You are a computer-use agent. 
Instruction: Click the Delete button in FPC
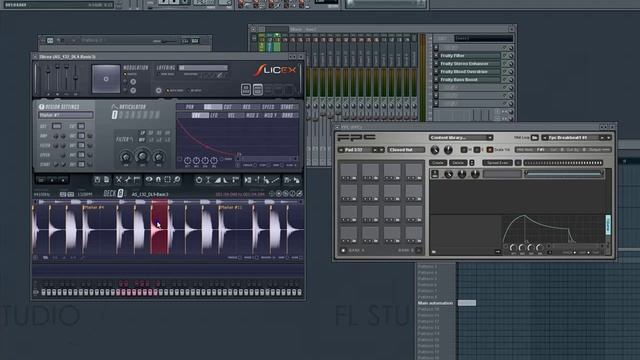(458, 162)
